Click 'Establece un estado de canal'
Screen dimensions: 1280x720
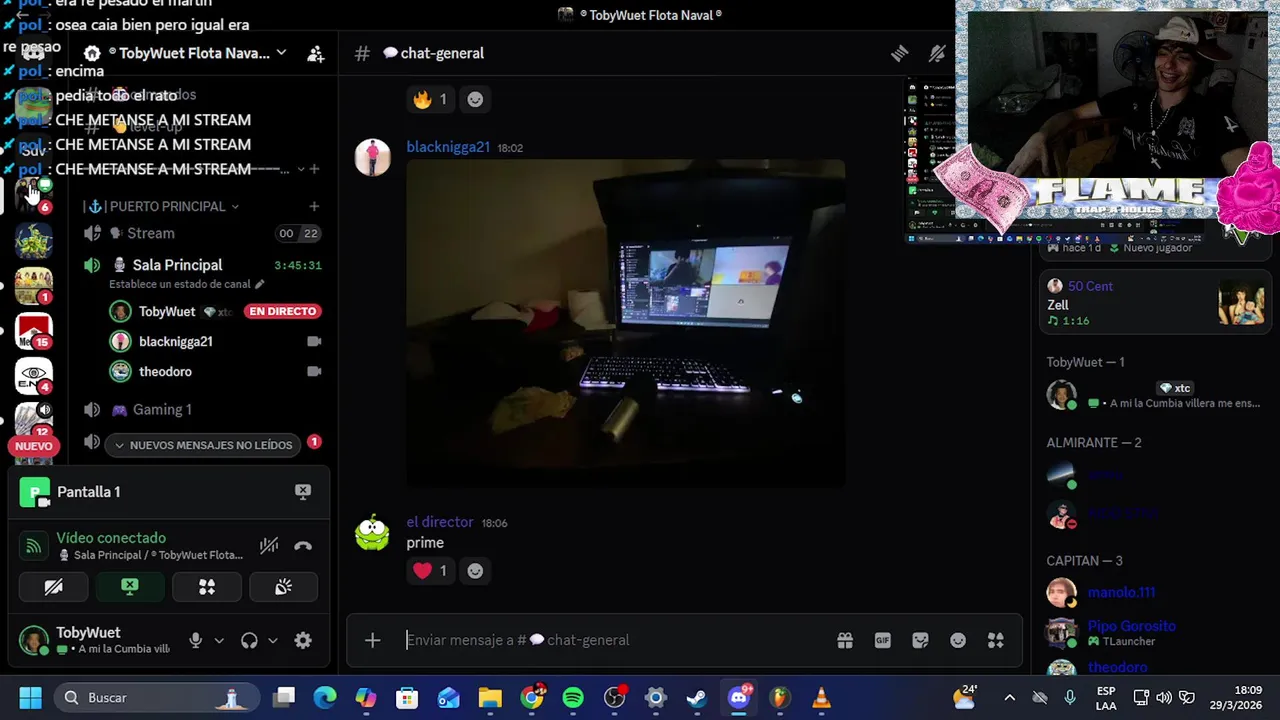186,284
